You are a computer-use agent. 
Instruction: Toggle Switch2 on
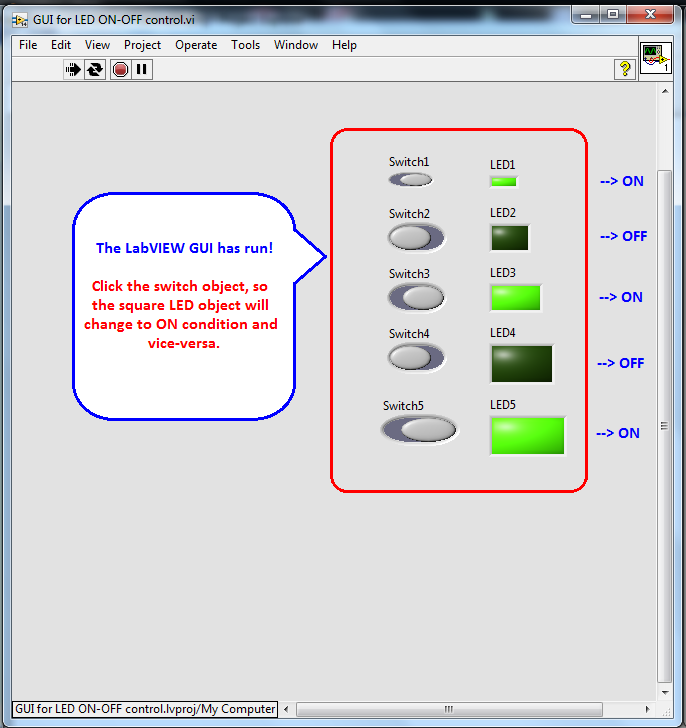click(416, 237)
